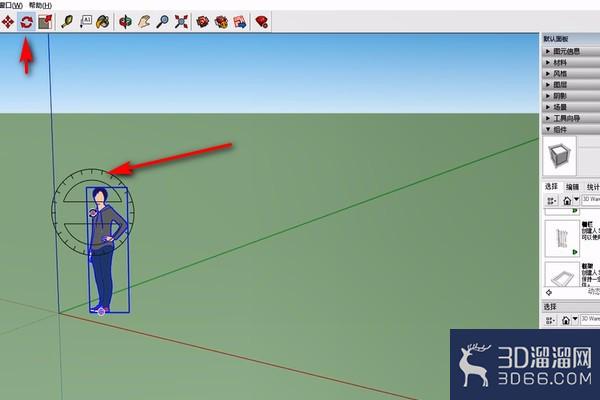Select the Tape Measure tool
Screen dimensions: 600x400
(x=67, y=22)
